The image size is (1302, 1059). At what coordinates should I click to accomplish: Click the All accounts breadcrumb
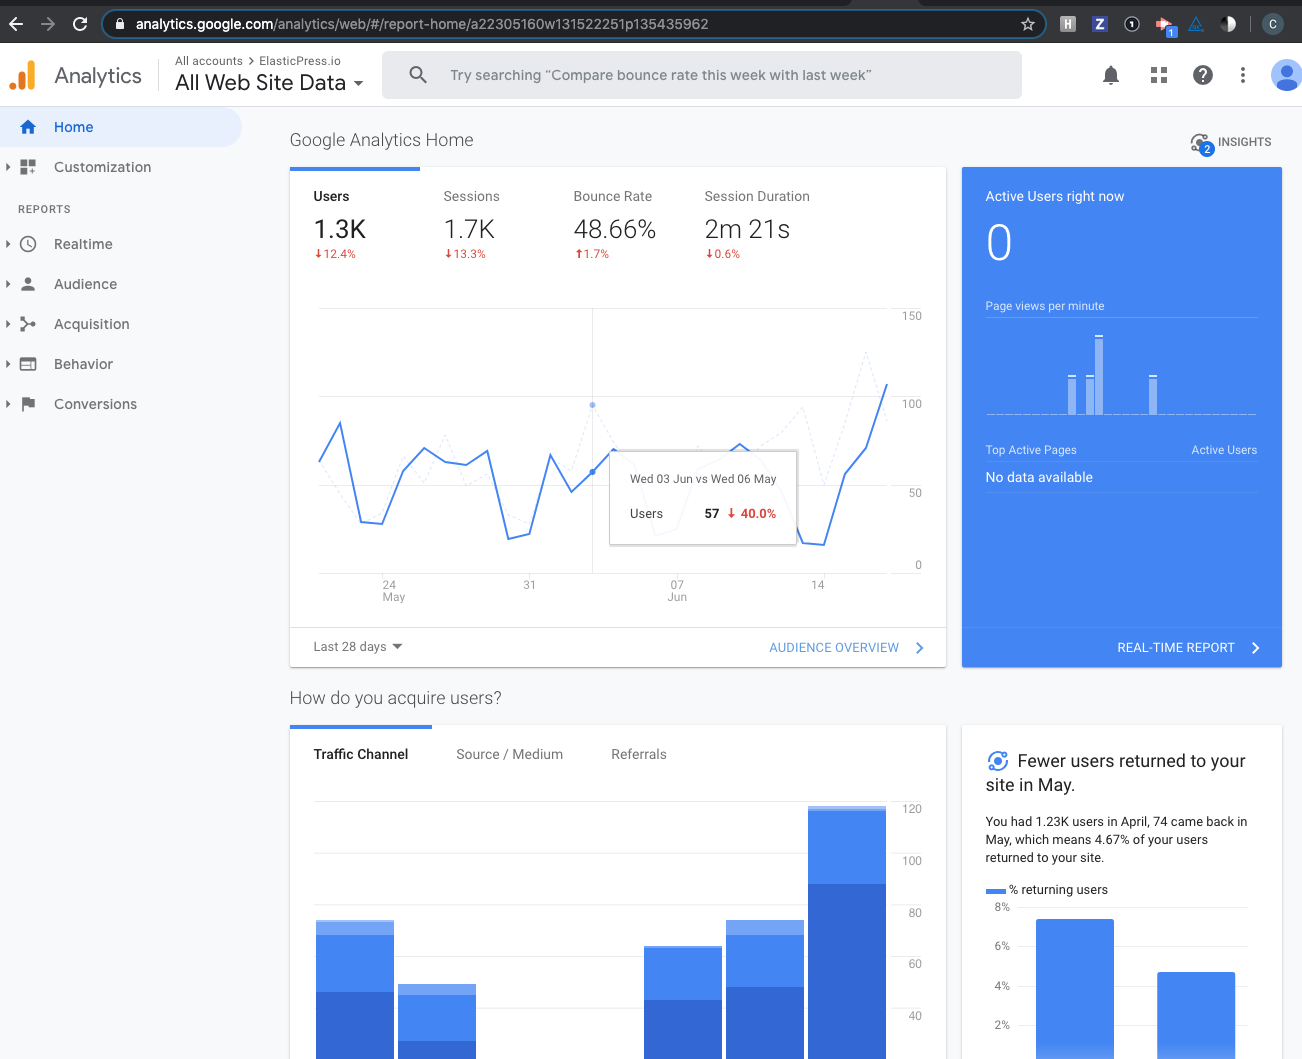209,61
